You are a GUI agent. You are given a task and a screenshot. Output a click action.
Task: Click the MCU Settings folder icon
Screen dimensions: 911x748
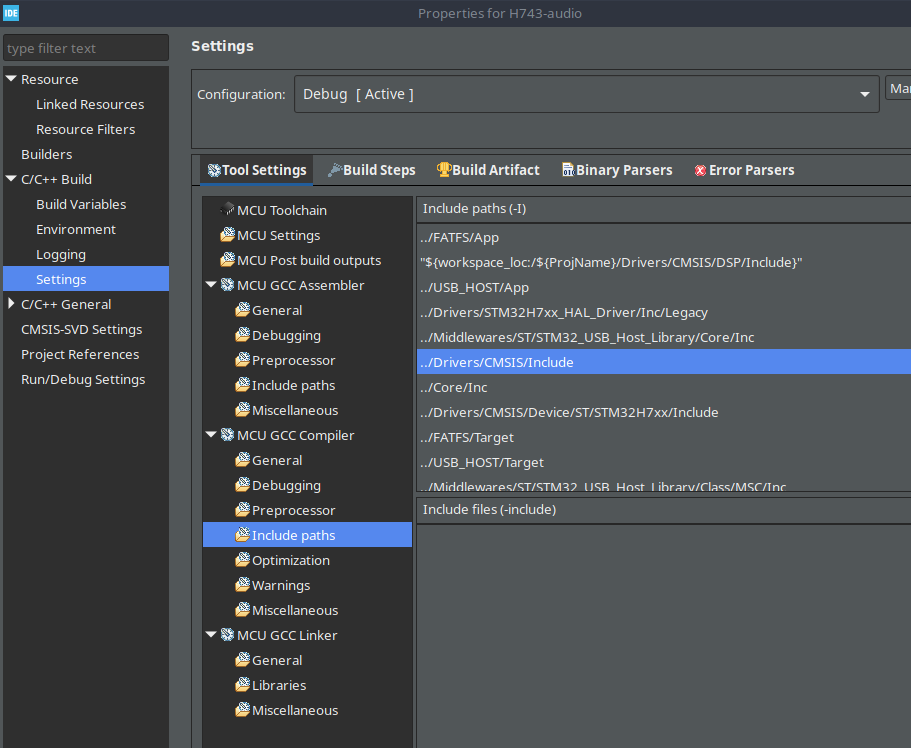tap(227, 235)
